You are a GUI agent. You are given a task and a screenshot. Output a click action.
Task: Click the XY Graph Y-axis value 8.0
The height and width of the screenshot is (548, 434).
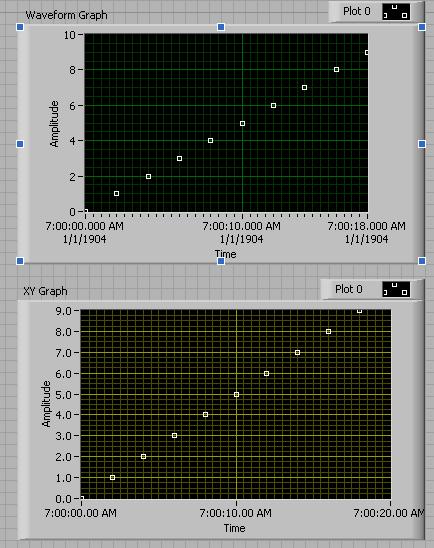point(63,332)
